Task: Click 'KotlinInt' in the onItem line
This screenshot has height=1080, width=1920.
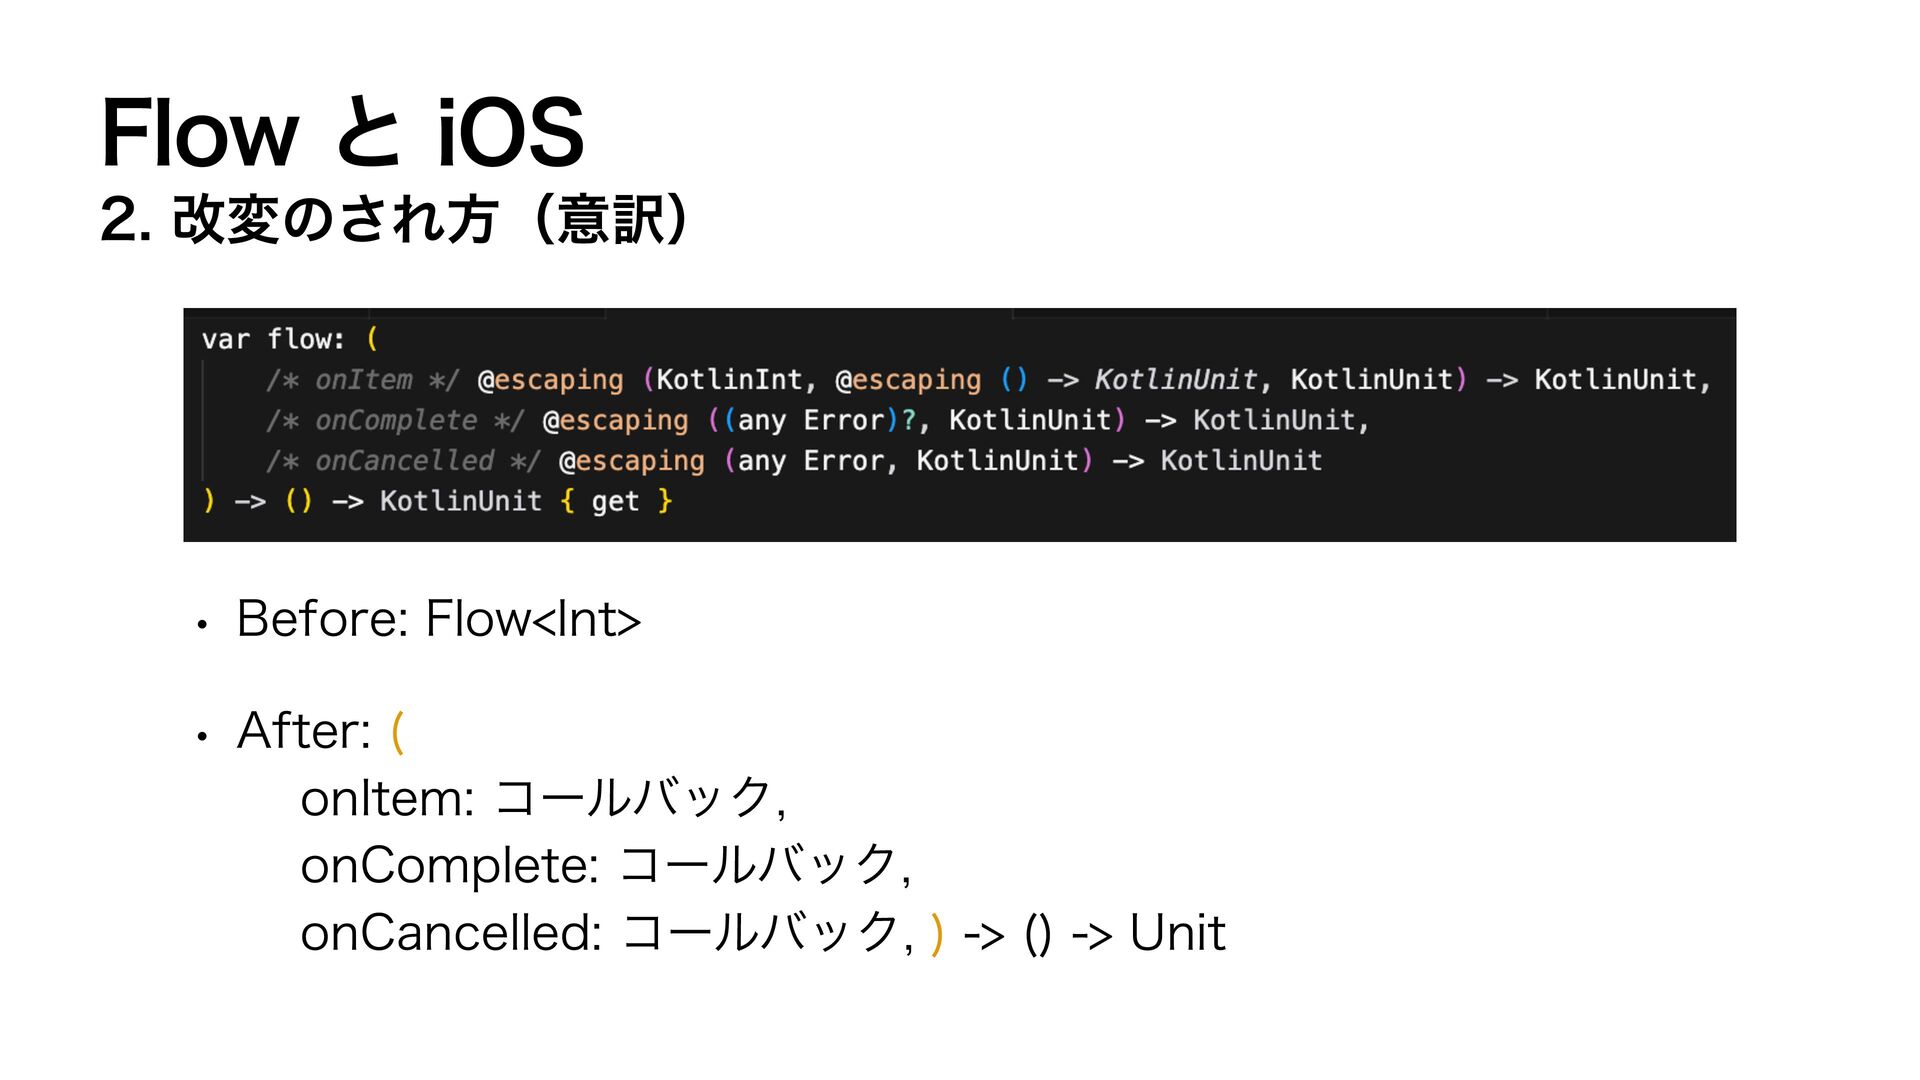Action: coord(729,380)
